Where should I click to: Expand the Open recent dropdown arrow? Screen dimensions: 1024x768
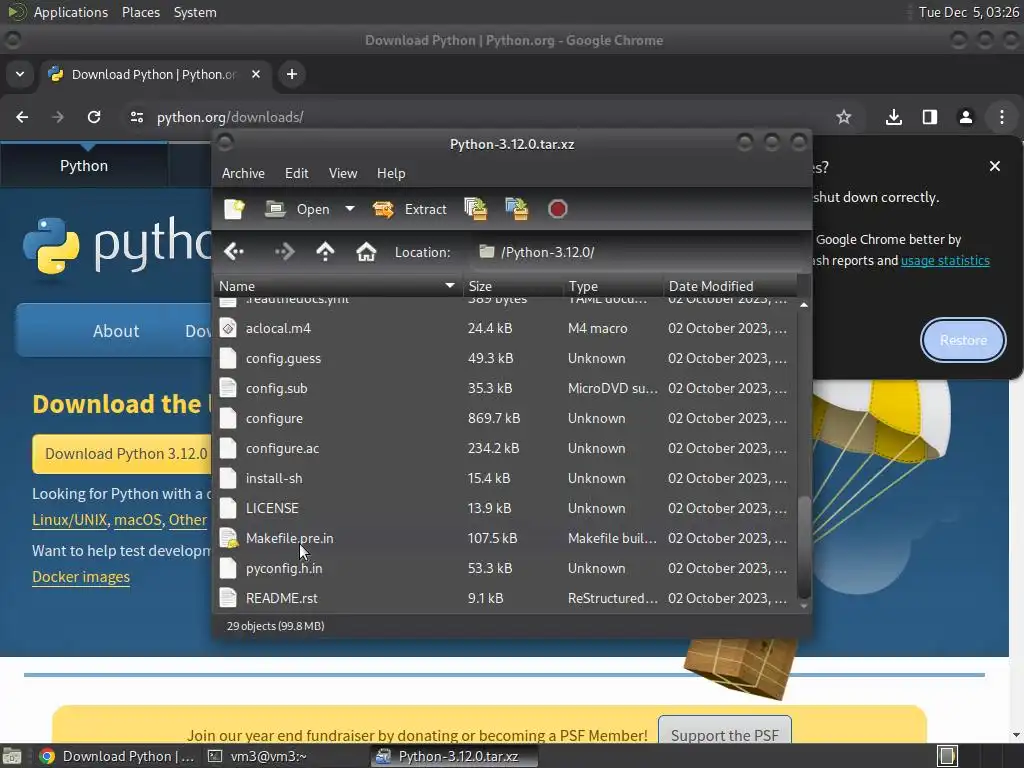[350, 209]
